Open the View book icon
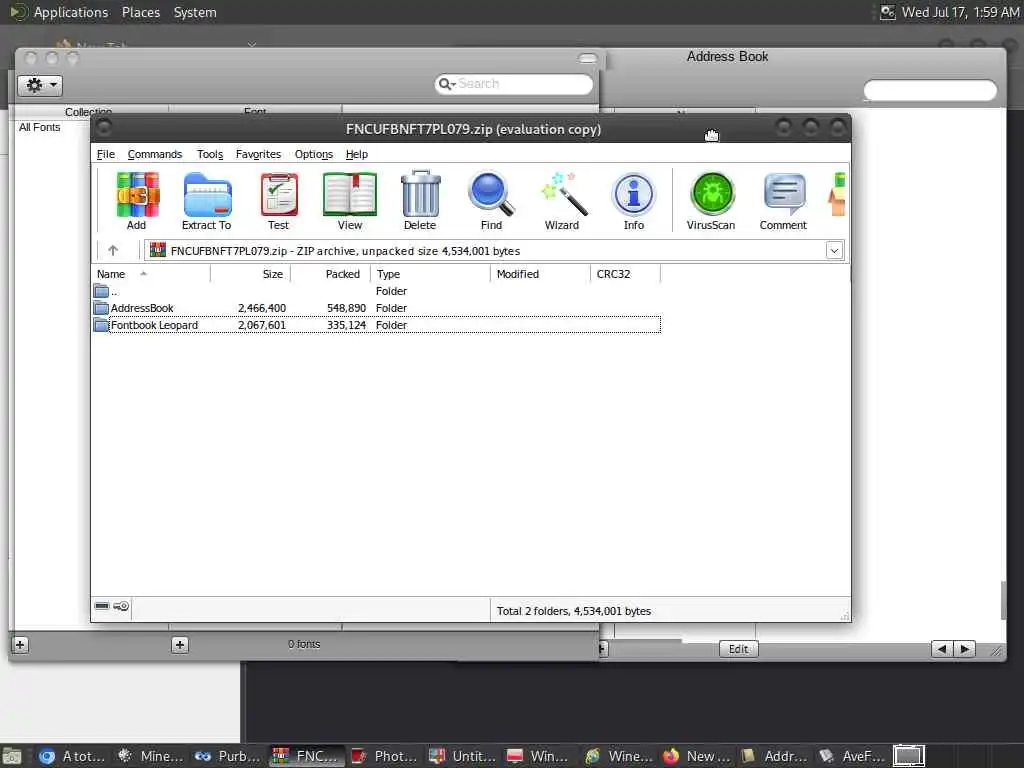 tap(350, 194)
